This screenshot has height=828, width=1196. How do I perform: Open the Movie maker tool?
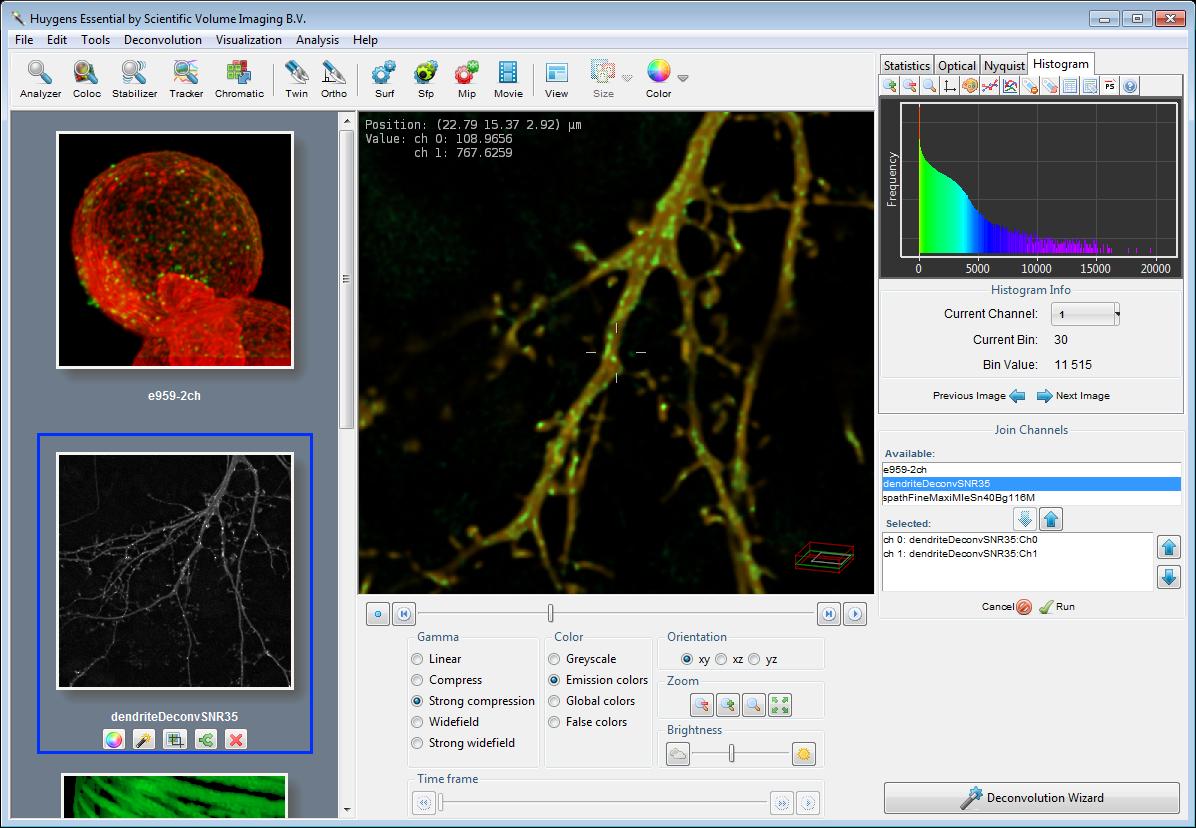point(508,78)
